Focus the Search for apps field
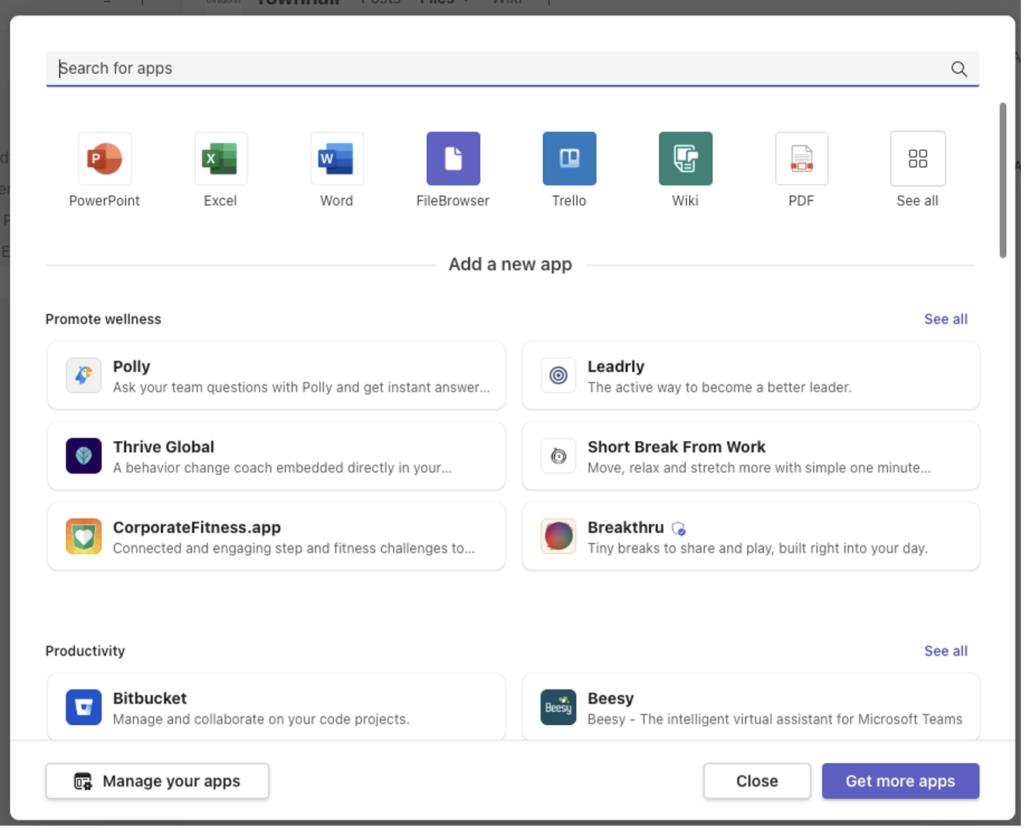Image resolution: width=1024 pixels, height=828 pixels. coord(512,69)
